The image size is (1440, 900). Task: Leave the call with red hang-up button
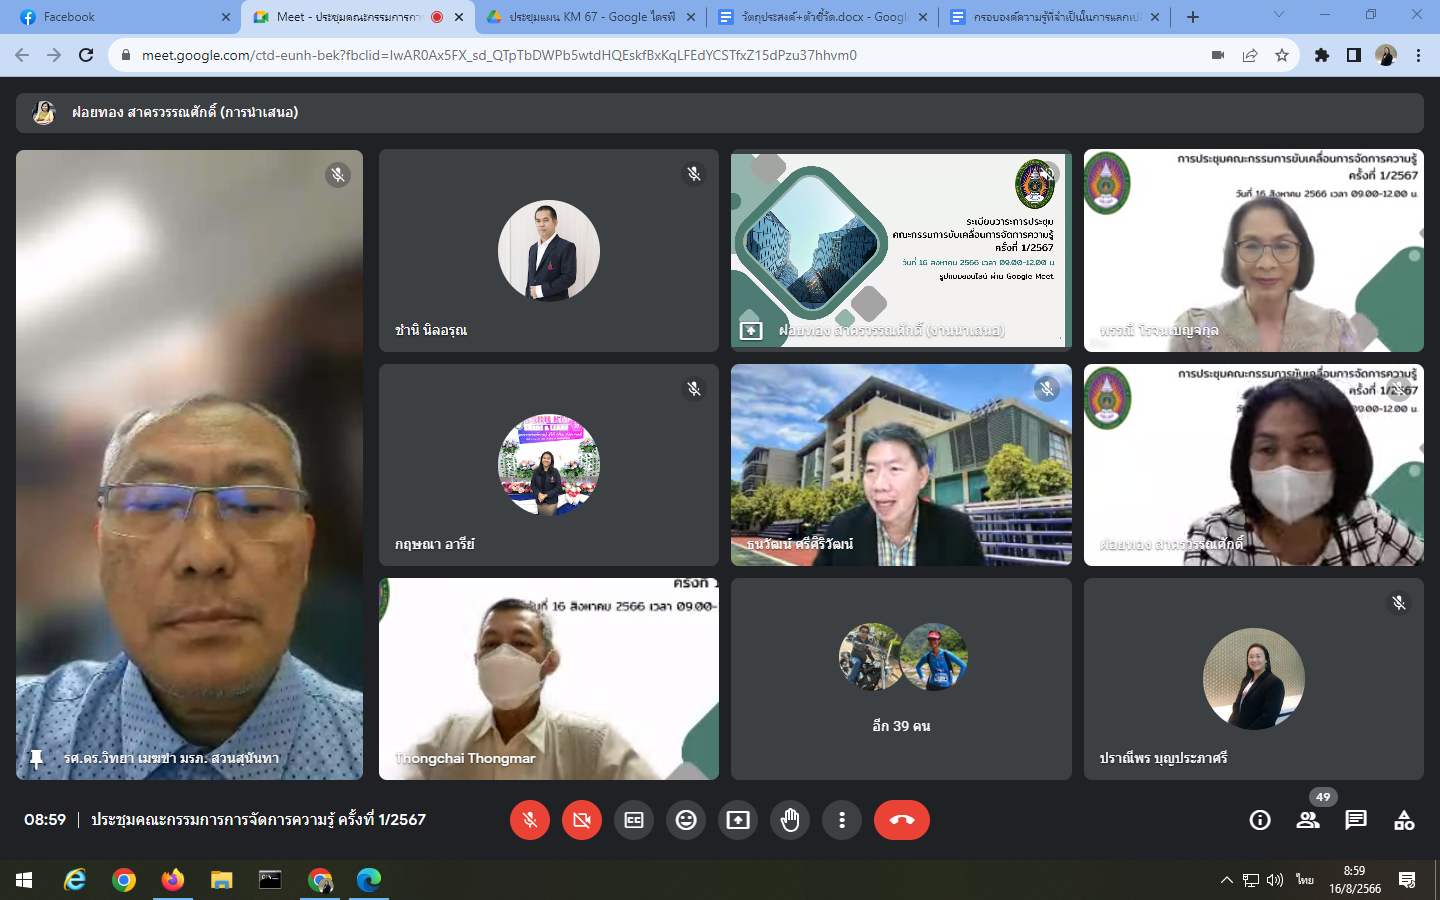(901, 820)
